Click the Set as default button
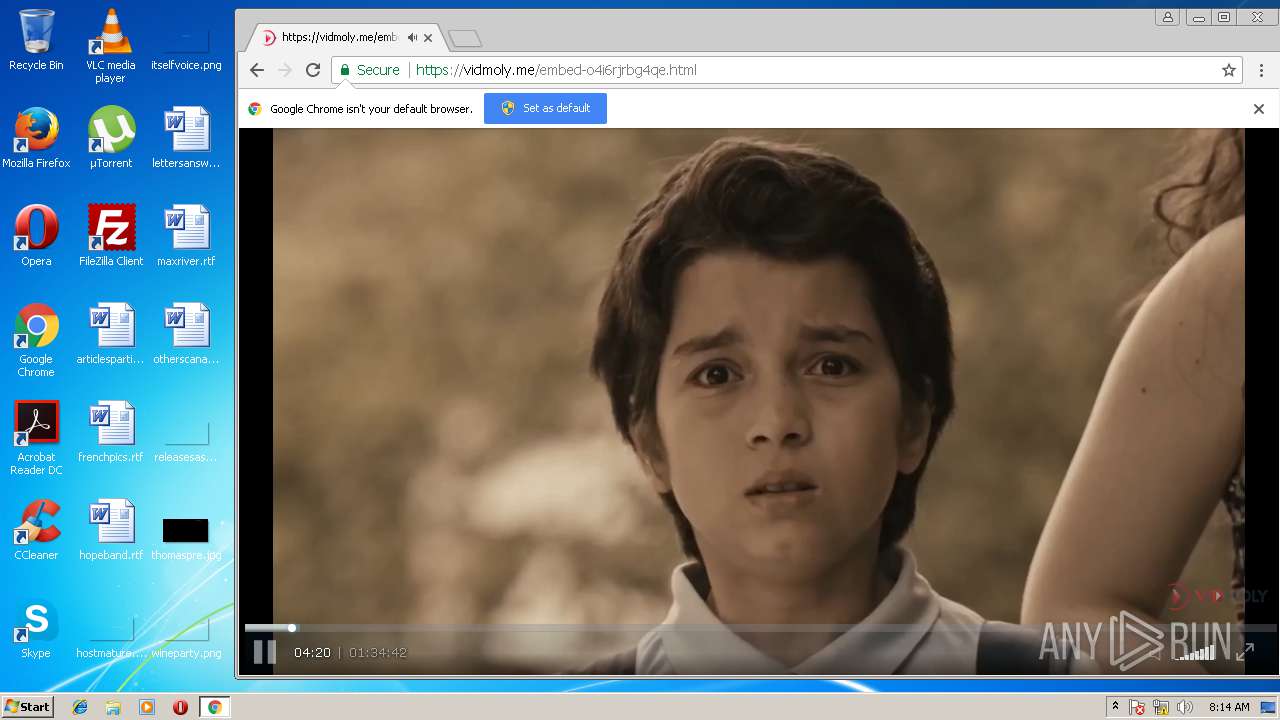 click(x=545, y=108)
